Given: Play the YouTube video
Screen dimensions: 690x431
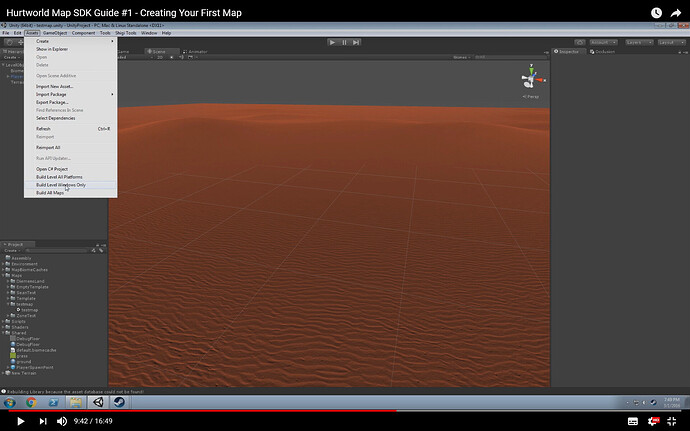Looking at the screenshot, I should [20, 421].
